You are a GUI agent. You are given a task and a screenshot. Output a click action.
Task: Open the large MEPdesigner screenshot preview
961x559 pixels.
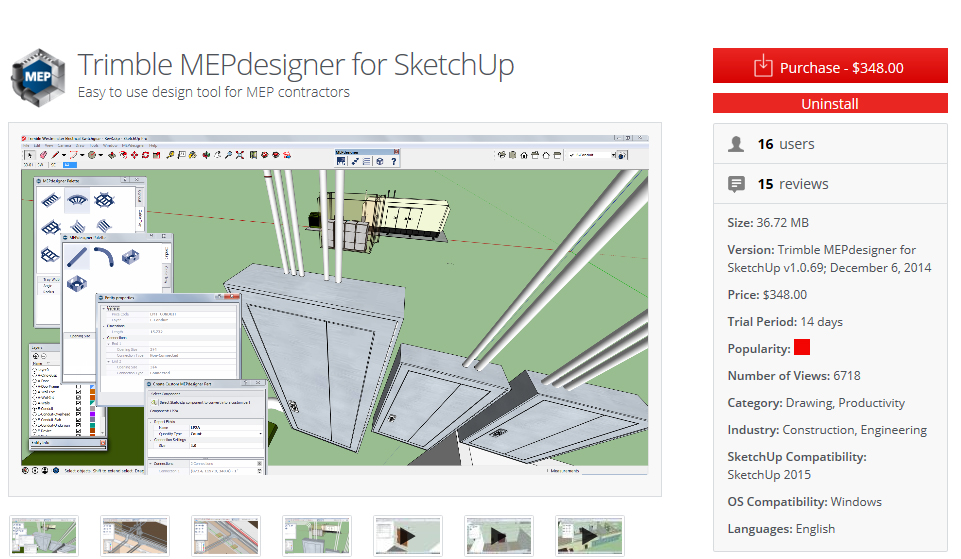[335, 305]
